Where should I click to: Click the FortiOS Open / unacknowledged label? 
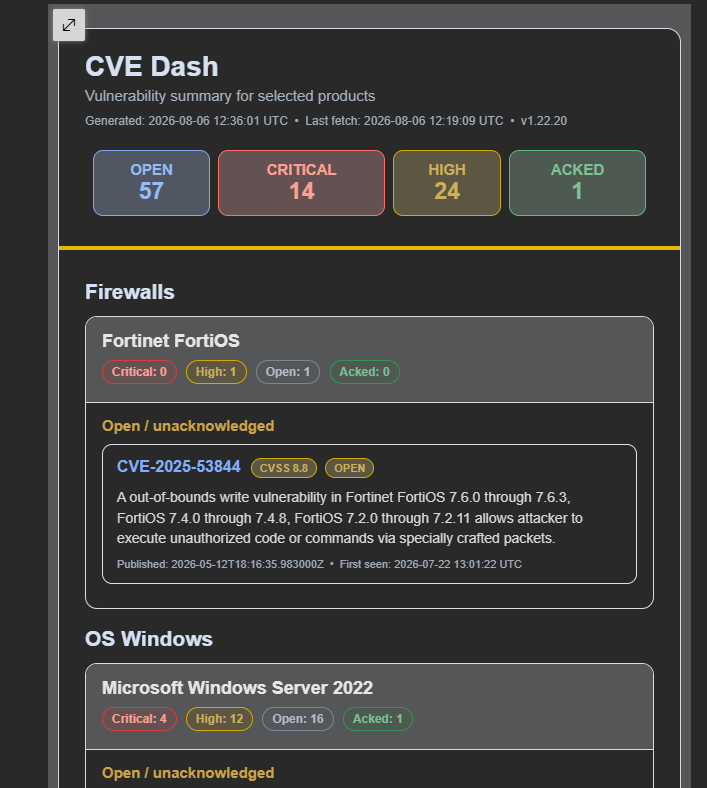coord(188,426)
